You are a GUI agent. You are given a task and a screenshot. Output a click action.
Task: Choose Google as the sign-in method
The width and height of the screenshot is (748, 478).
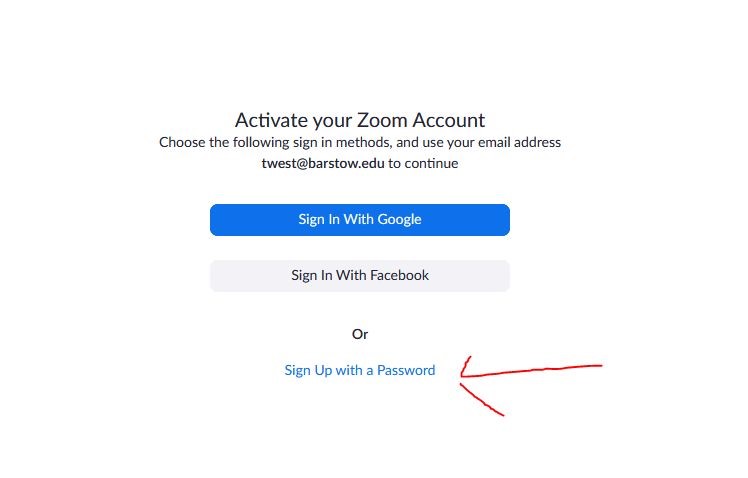point(360,220)
